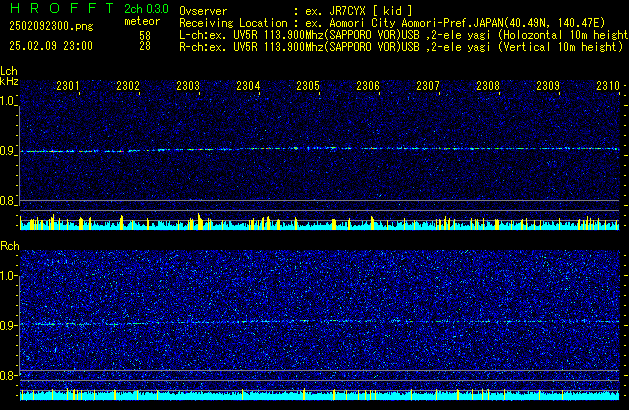Click the R-ch UV5R receiver description line
The width and height of the screenshot is (629, 410).
tap(401, 47)
